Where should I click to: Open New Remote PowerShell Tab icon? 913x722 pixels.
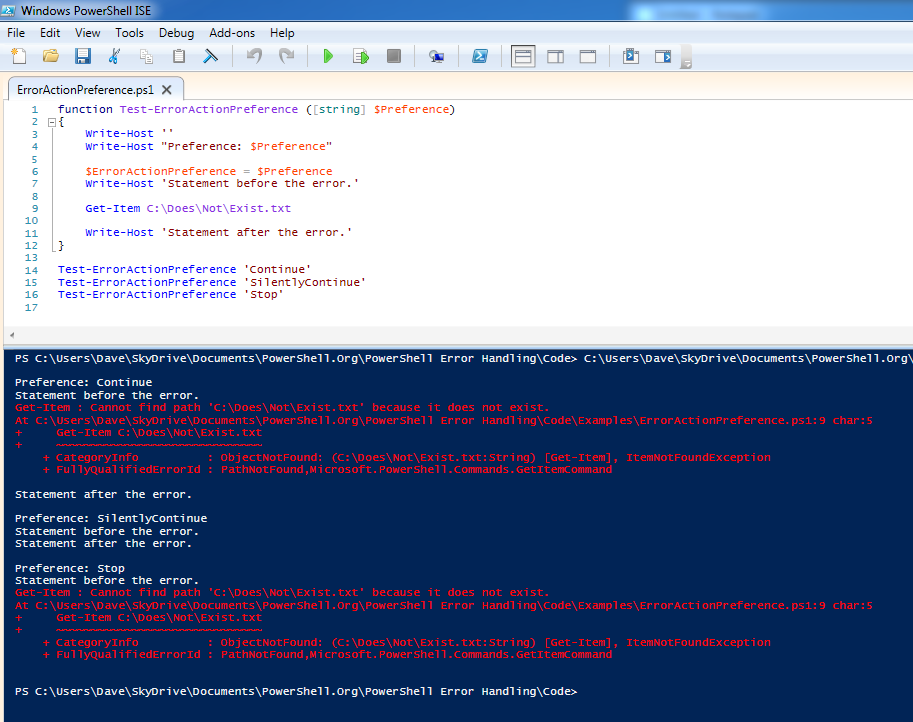pyautogui.click(x=436, y=56)
